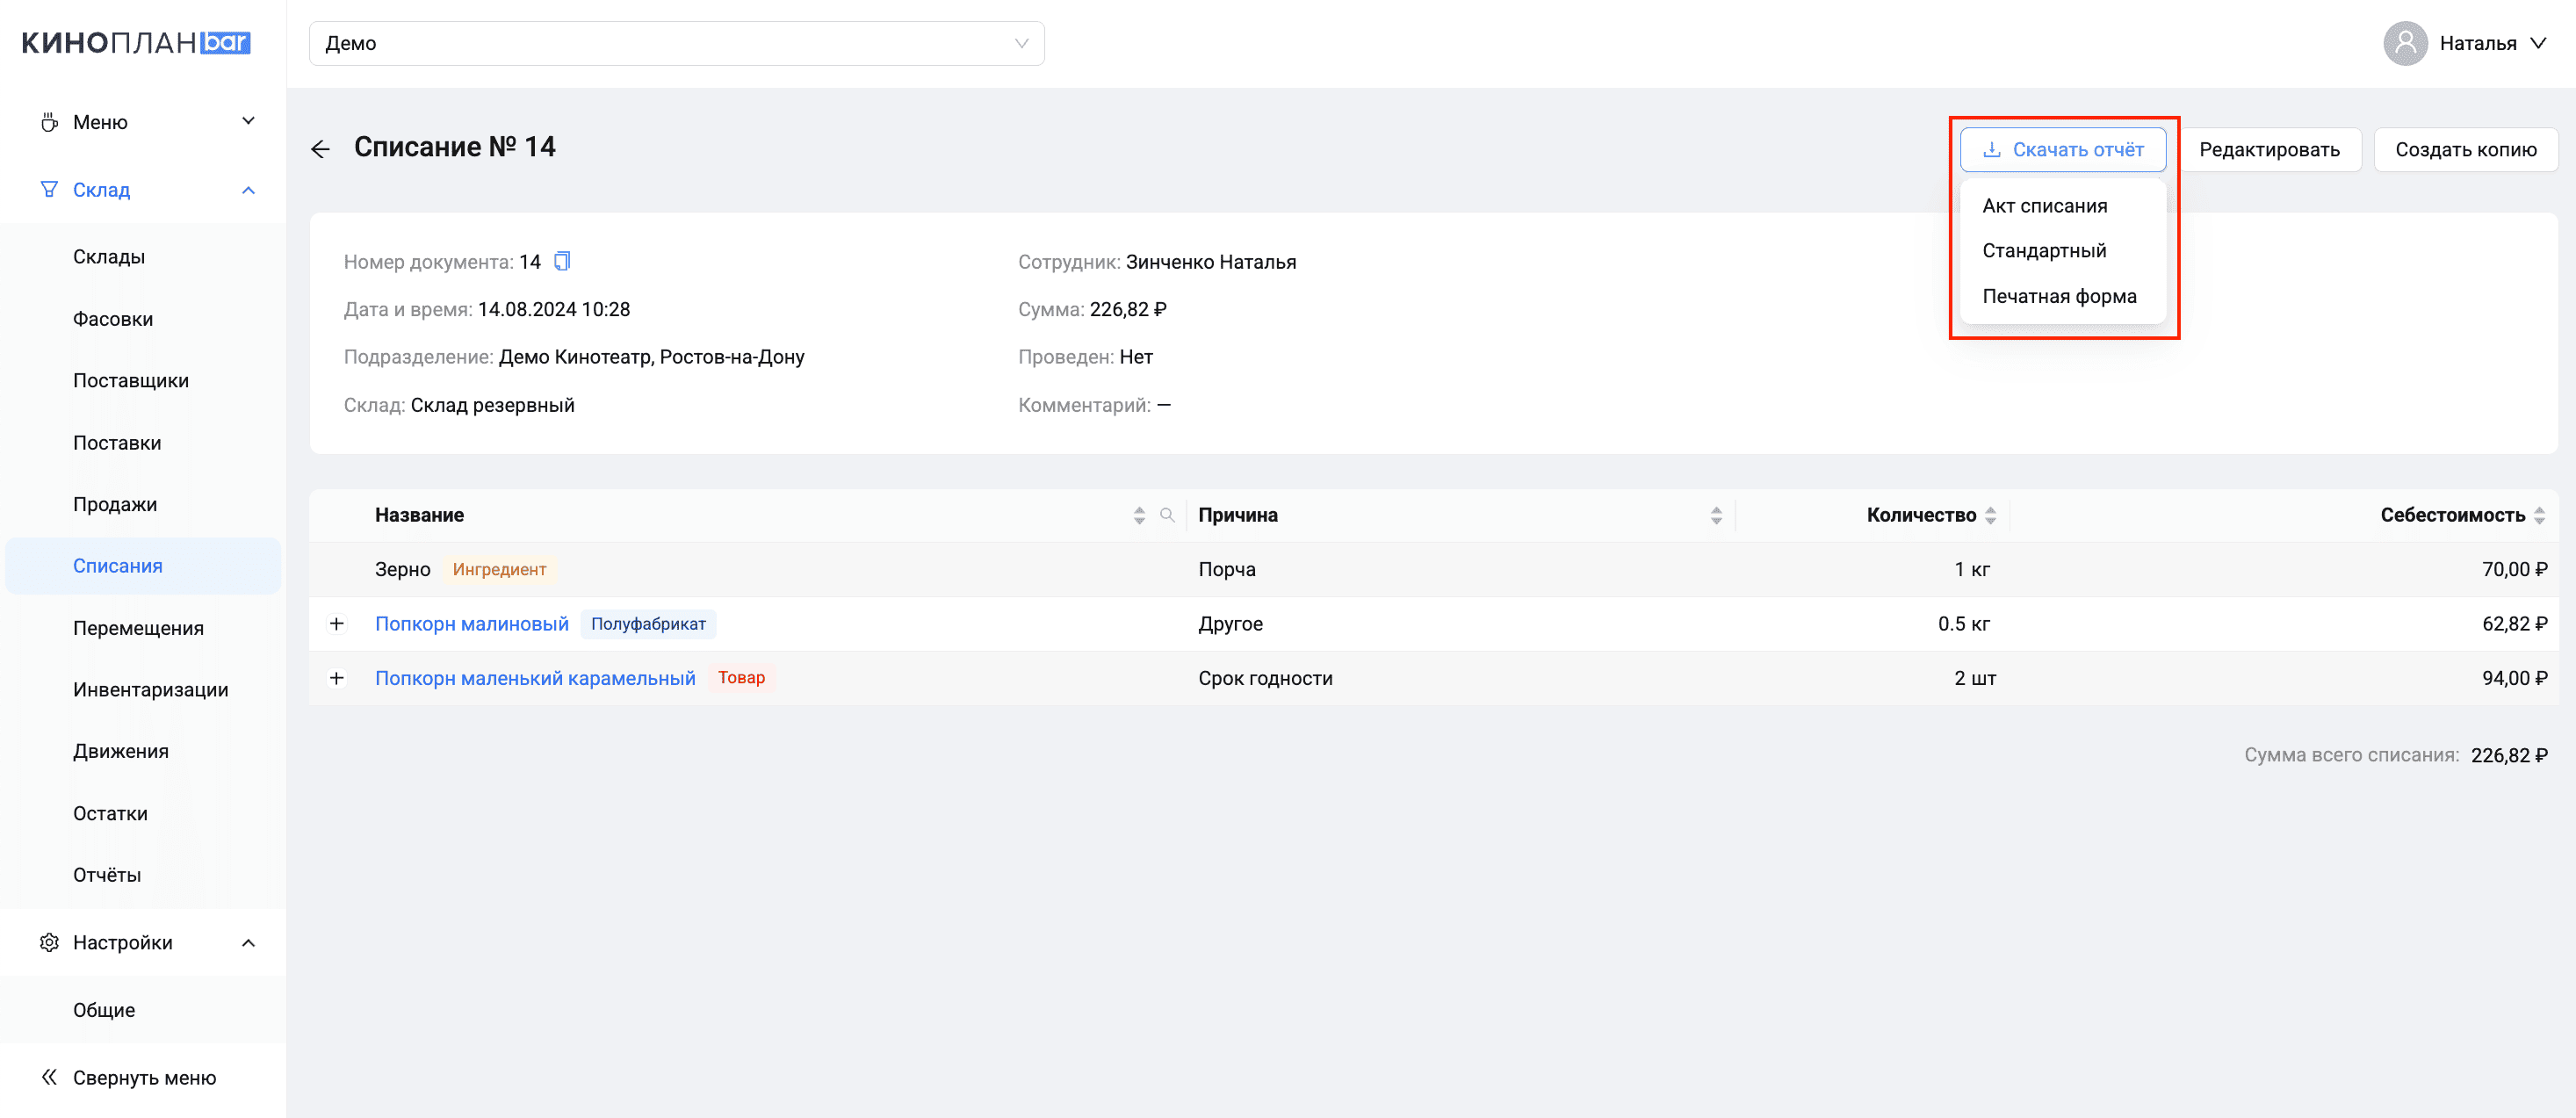The height and width of the screenshot is (1118, 2576).
Task: Click the 94,00 ₽ cost value
Action: [x=2514, y=677]
